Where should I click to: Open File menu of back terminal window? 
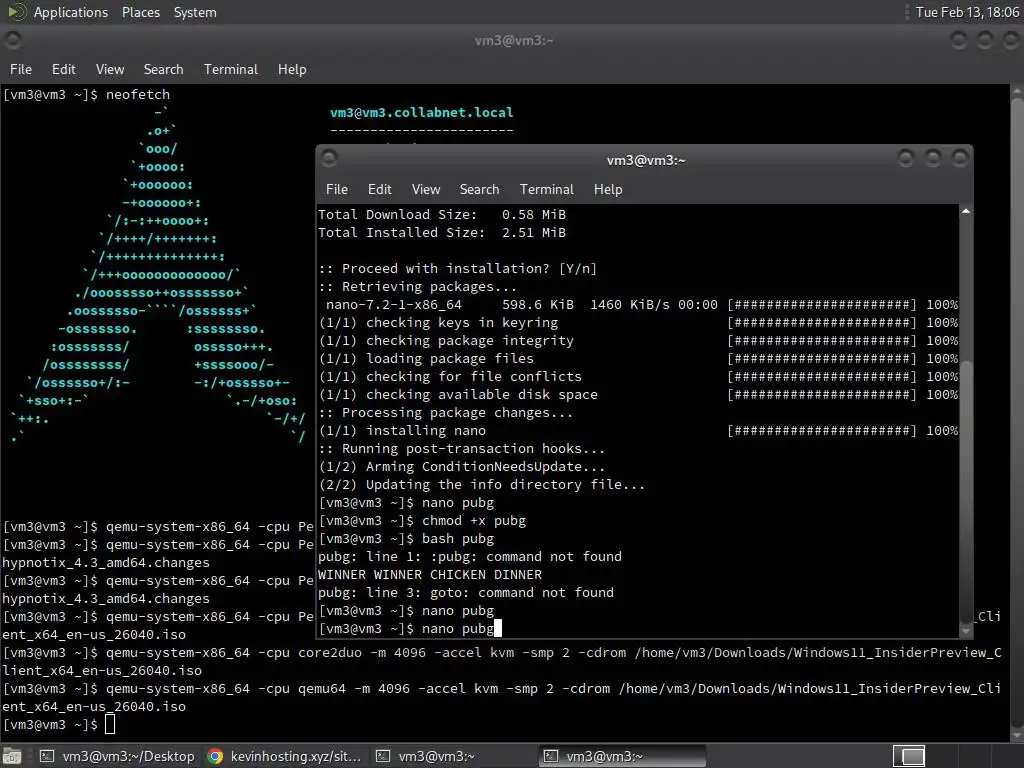click(21, 69)
